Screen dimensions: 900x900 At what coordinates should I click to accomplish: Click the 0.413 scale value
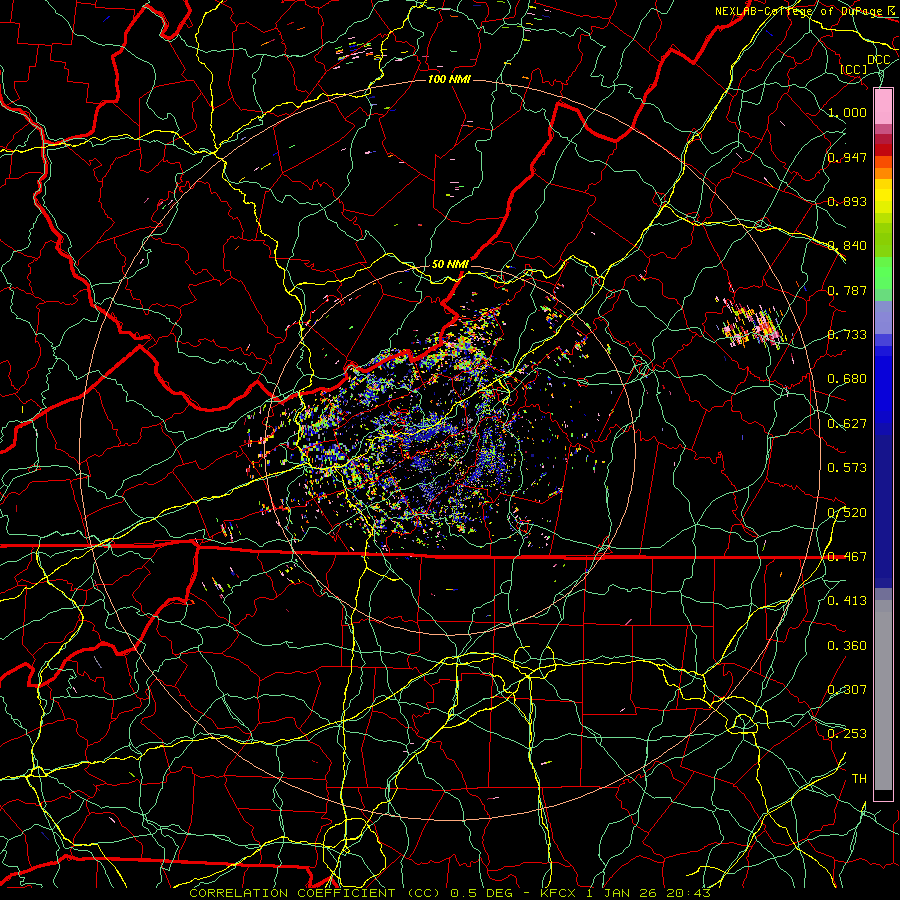pyautogui.click(x=847, y=601)
